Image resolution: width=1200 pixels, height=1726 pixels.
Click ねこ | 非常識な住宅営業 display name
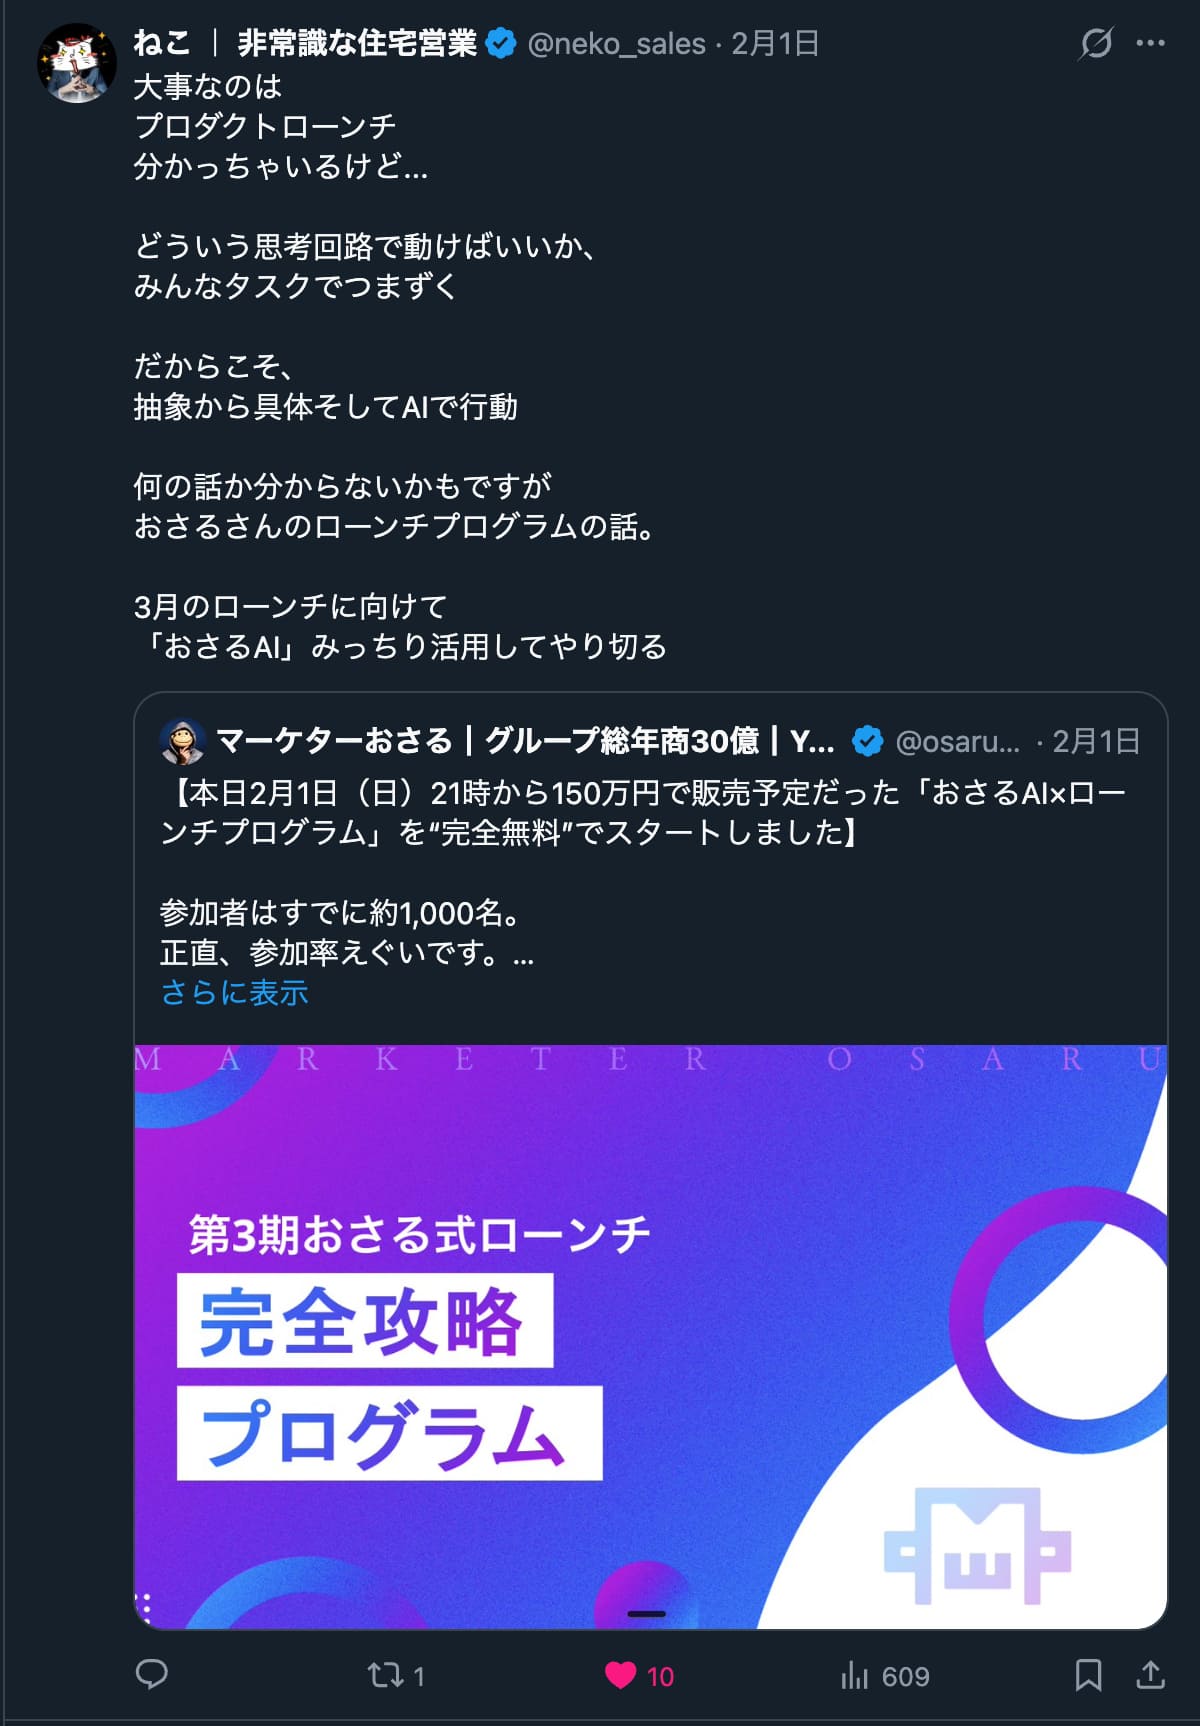305,44
